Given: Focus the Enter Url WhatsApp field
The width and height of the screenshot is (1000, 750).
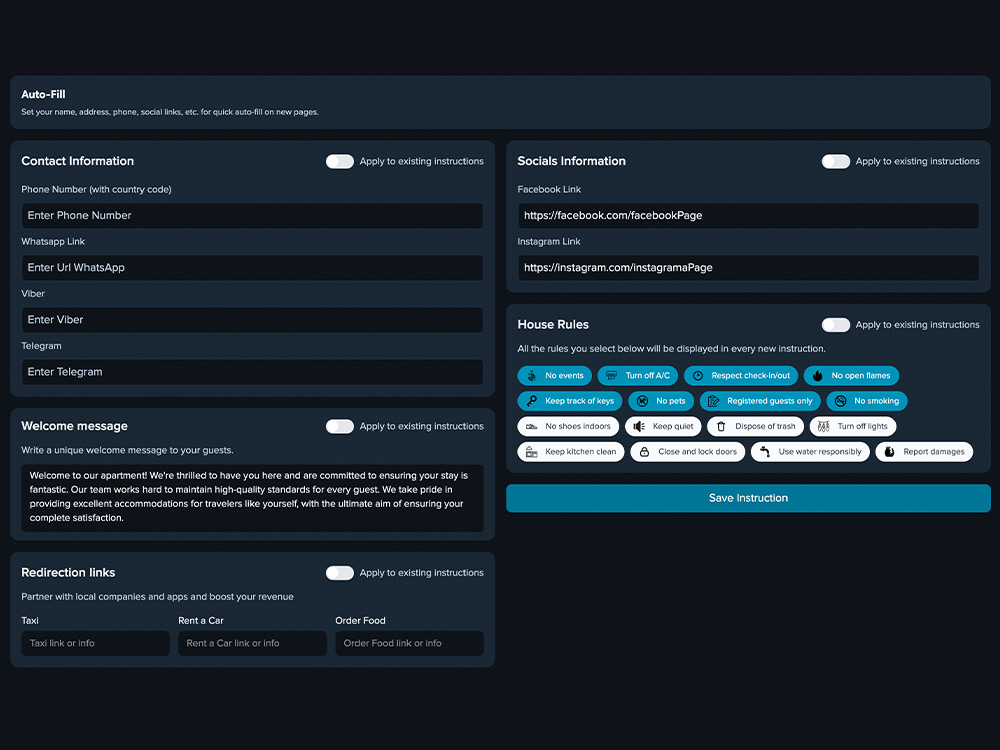Looking at the screenshot, I should pos(252,268).
